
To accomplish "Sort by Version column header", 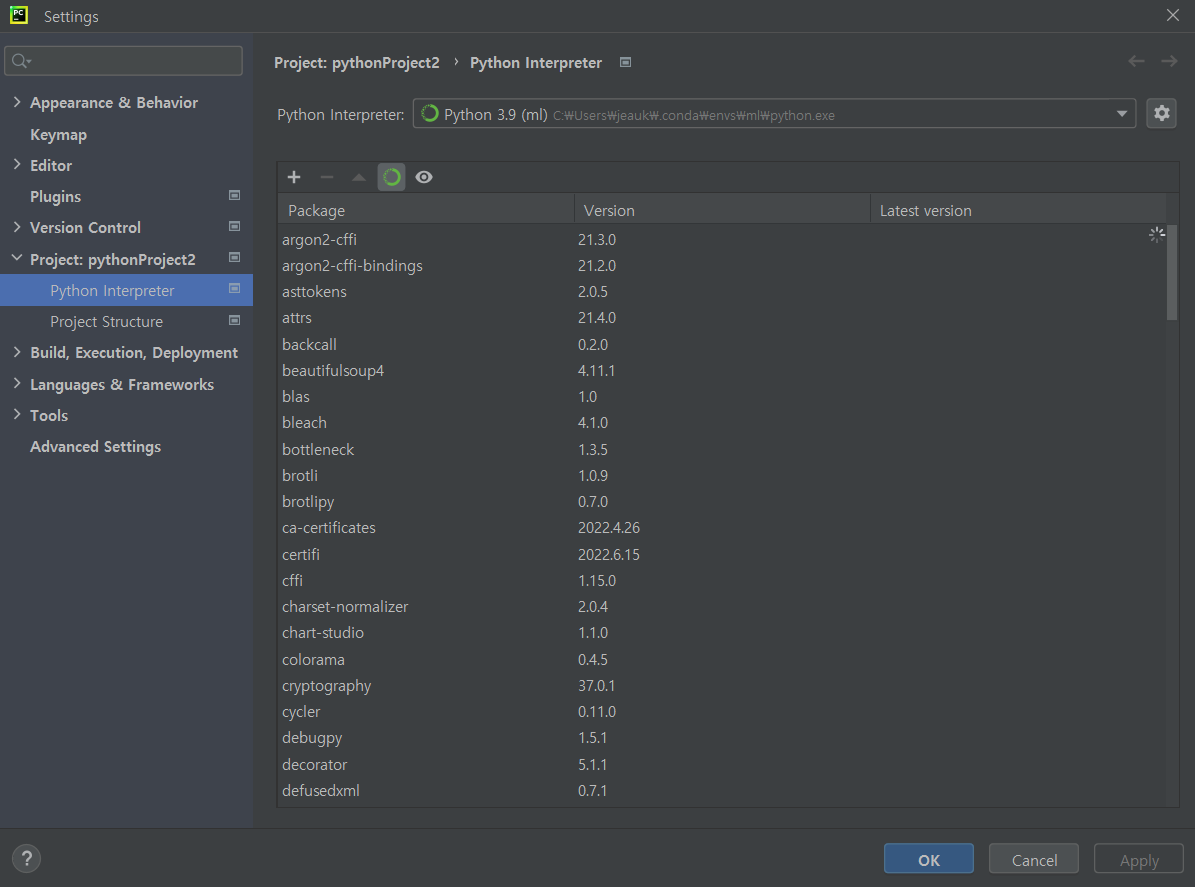I will [x=722, y=210].
